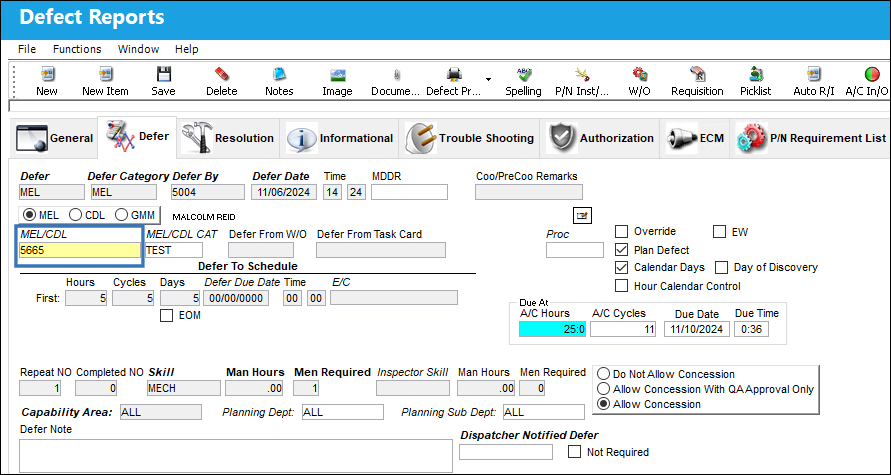Image resolution: width=891 pixels, height=475 pixels.
Task: Click the Due Time field
Action: point(751,329)
